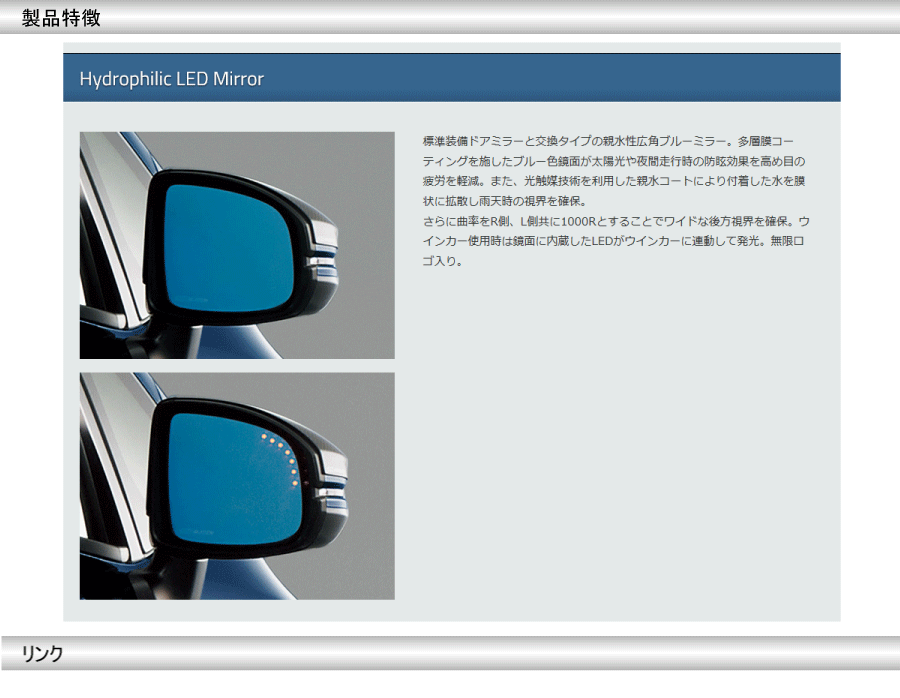Click the line starting with インカー使用時
Screen dimensions: 900x698
click(x=614, y=241)
